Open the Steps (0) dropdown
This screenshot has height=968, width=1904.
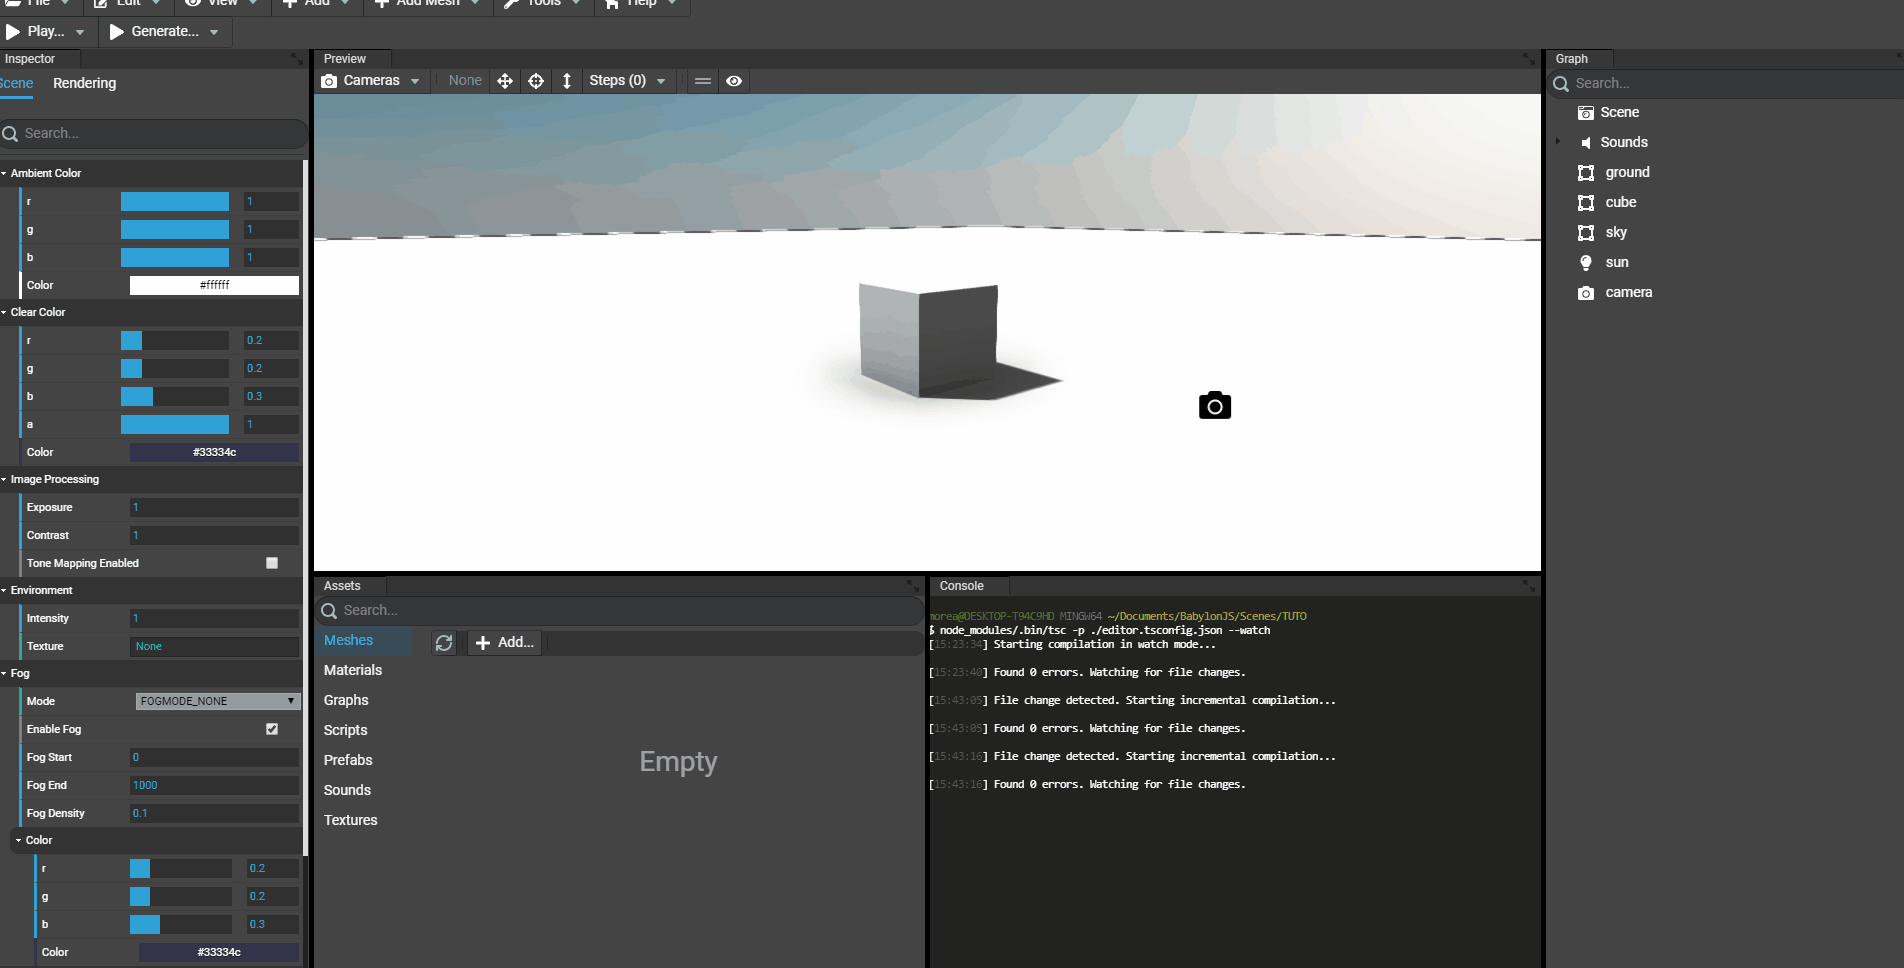pos(627,81)
